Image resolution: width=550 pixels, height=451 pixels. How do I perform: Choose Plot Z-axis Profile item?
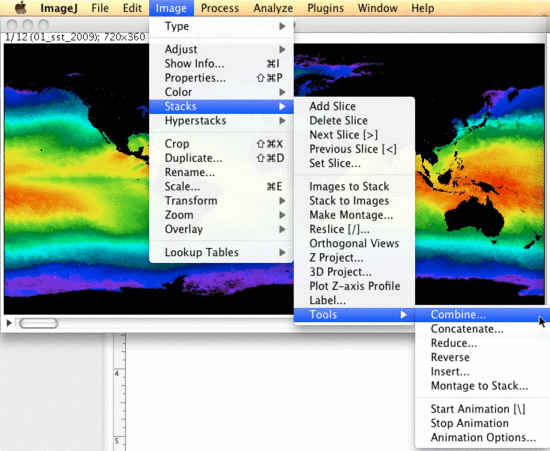point(354,286)
